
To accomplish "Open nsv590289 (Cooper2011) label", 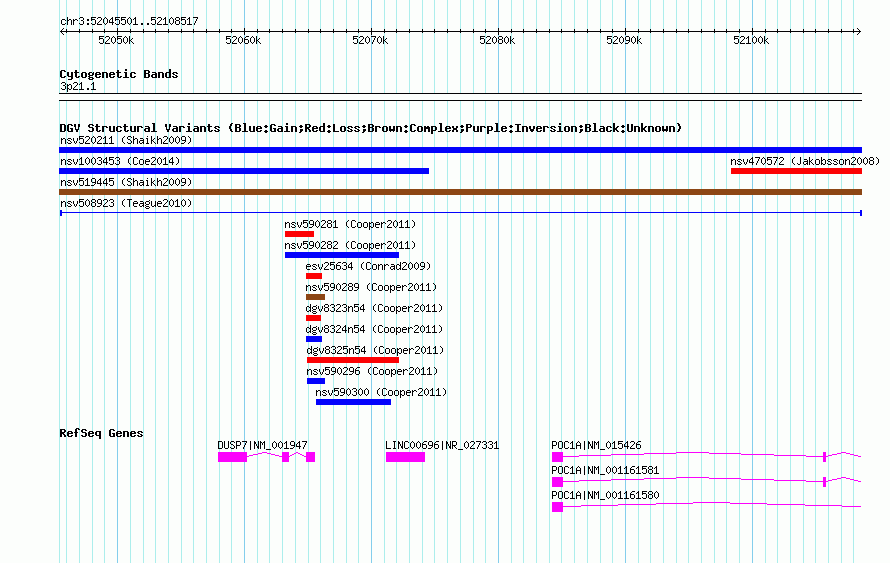I will (x=371, y=287).
